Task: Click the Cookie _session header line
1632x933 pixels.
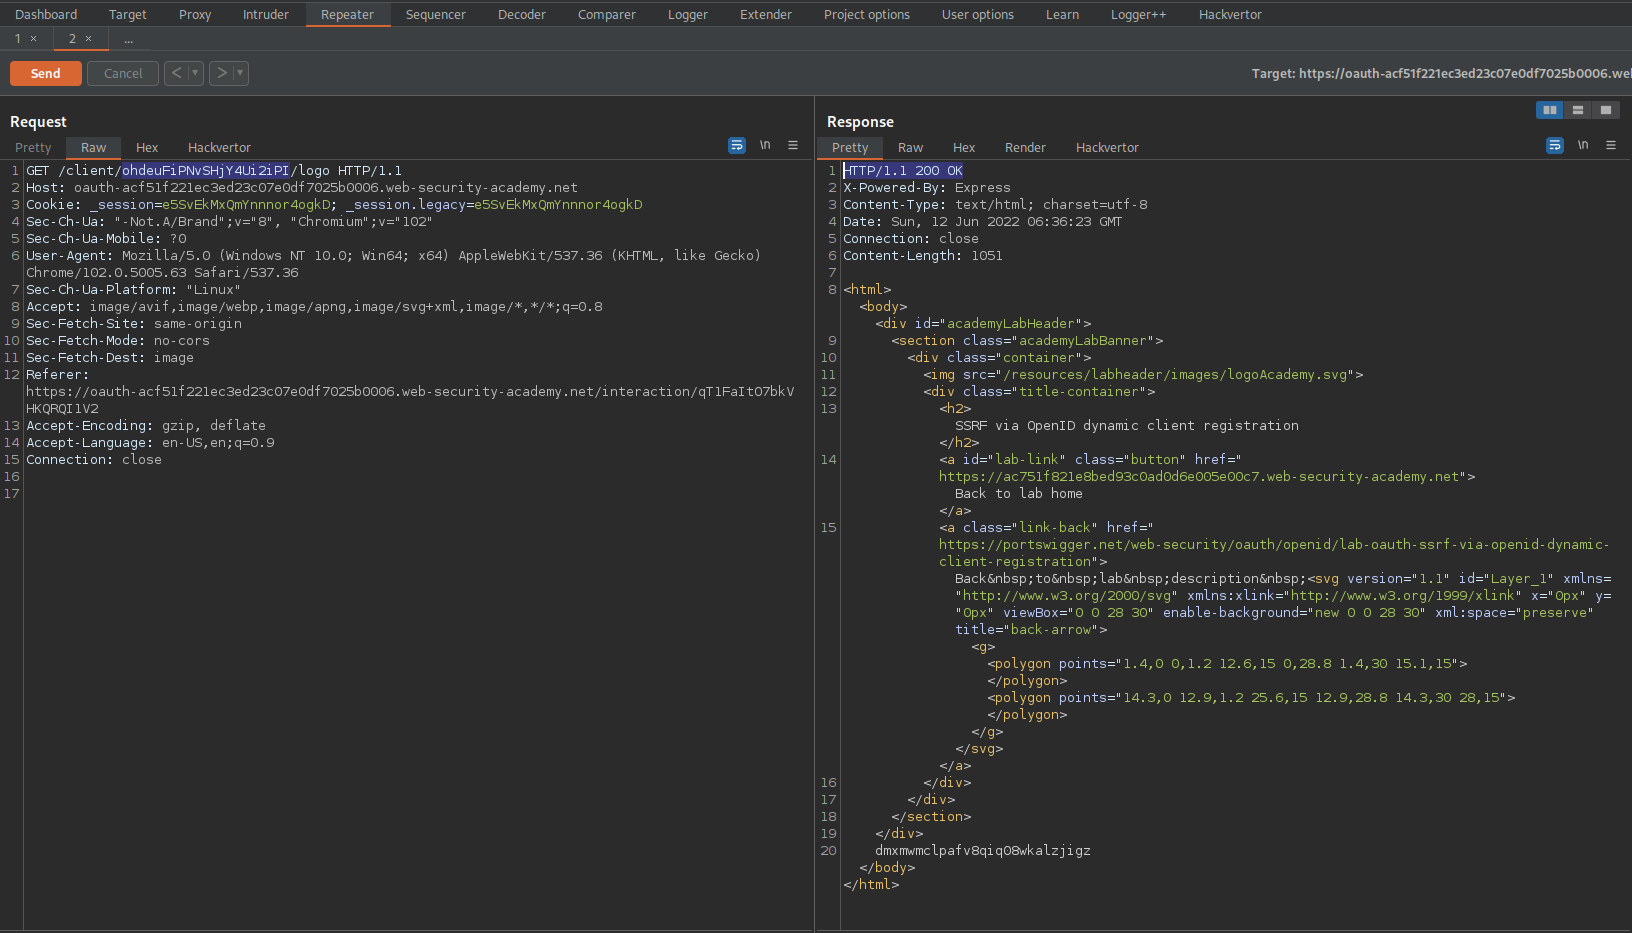Action: pos(334,205)
